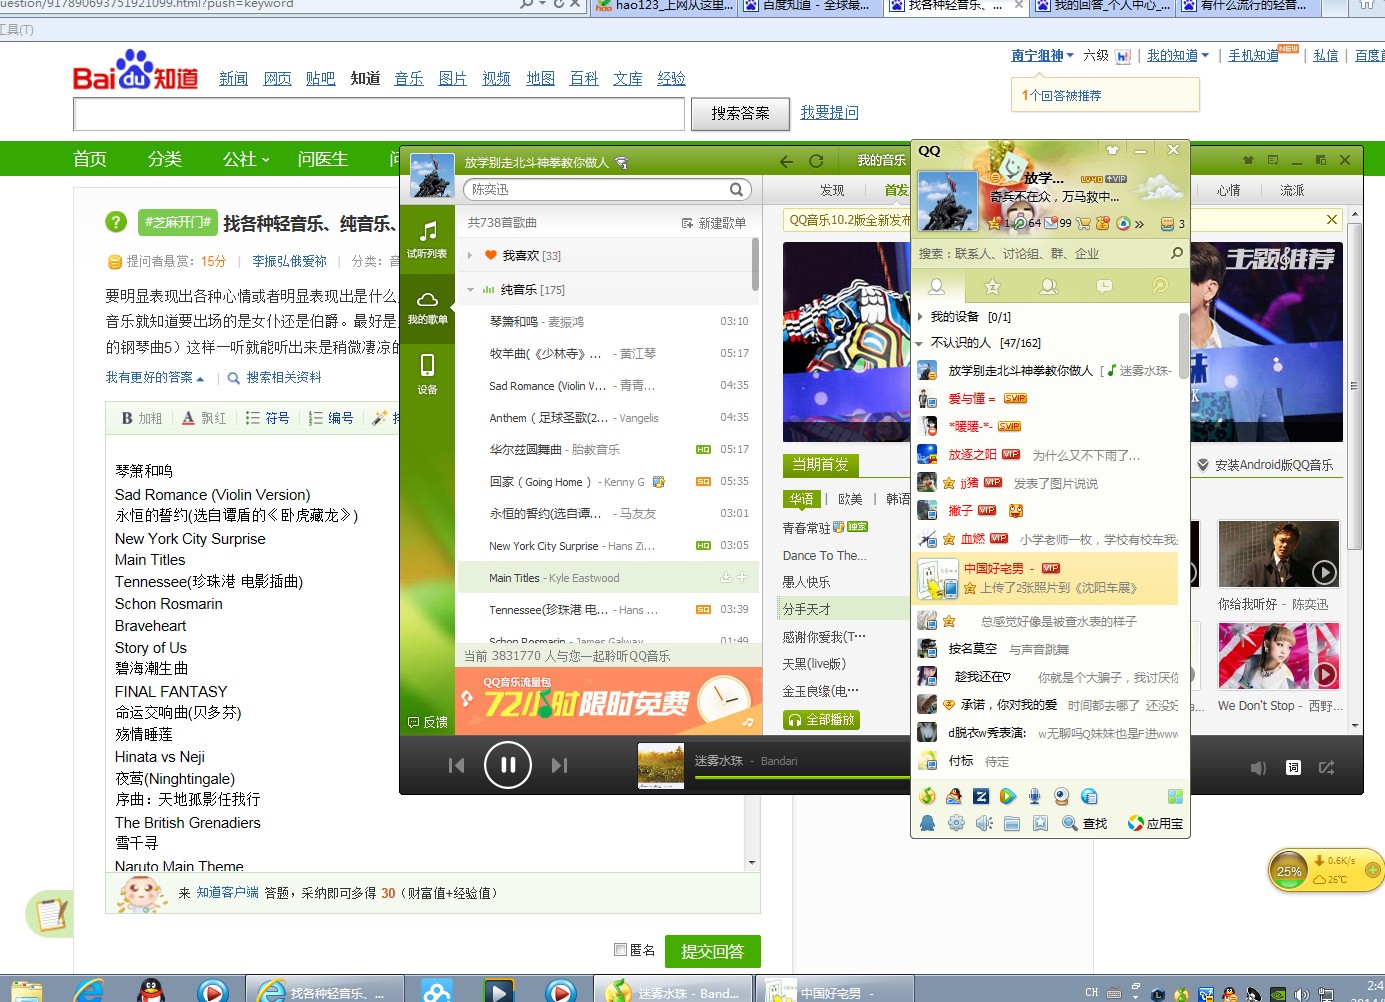
Task: Play 你给我听好 album thumbnail
Action: pyautogui.click(x=1278, y=553)
